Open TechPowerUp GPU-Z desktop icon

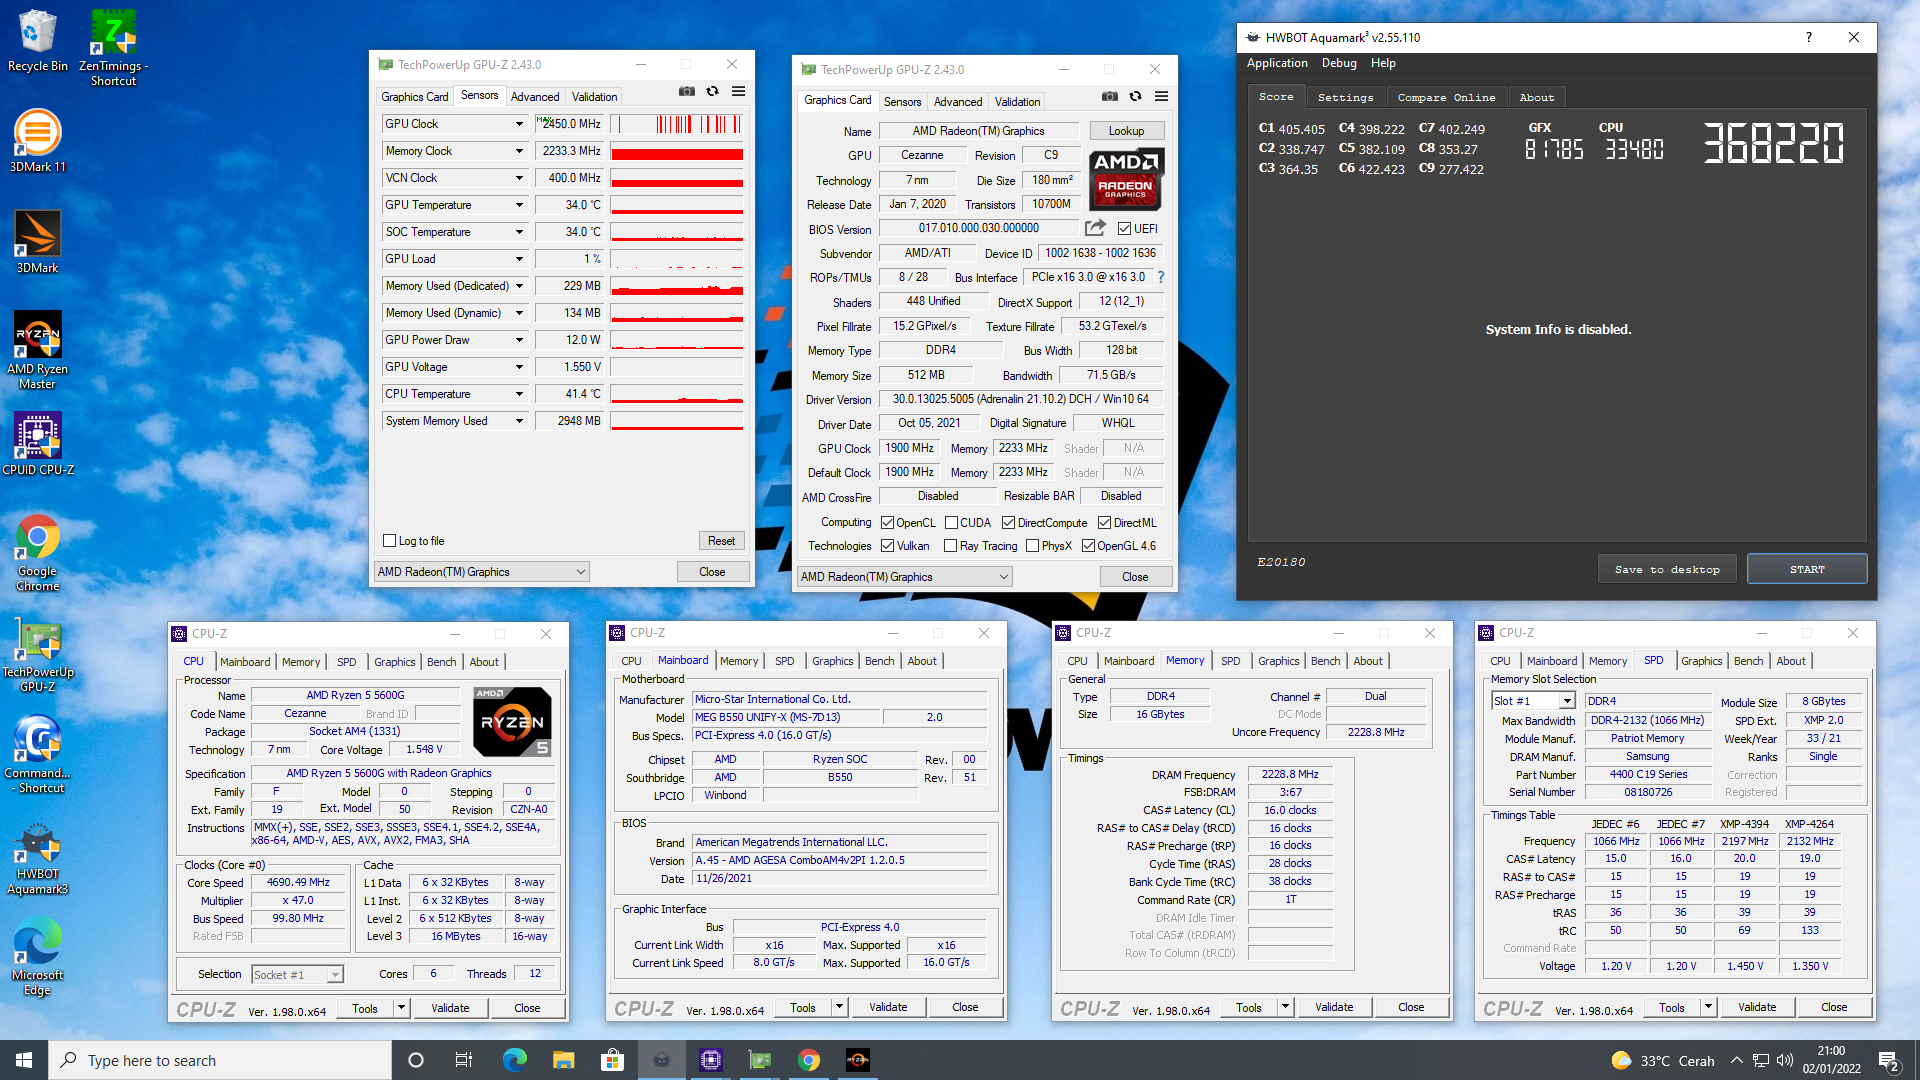(x=37, y=654)
